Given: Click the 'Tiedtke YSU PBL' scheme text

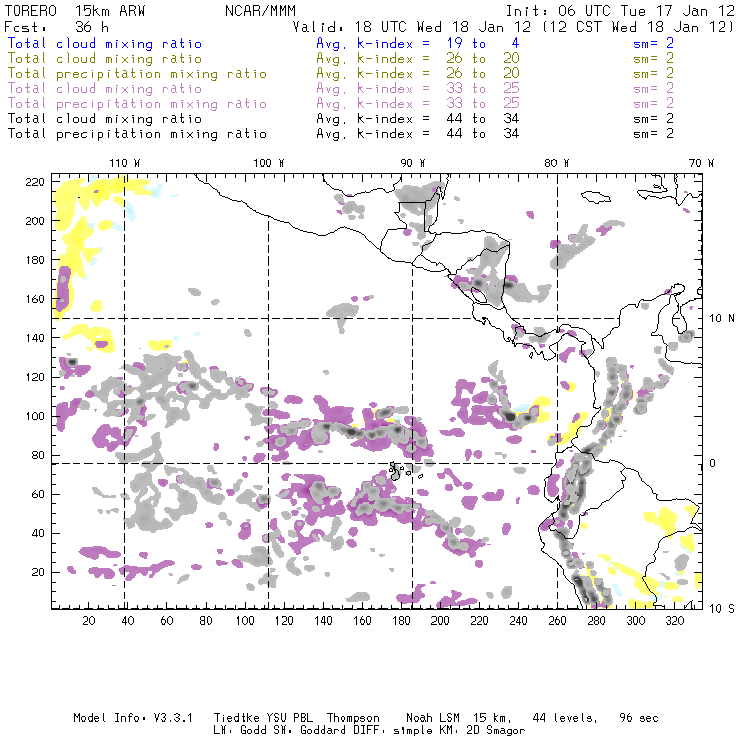Looking at the screenshot, I should [x=263, y=718].
